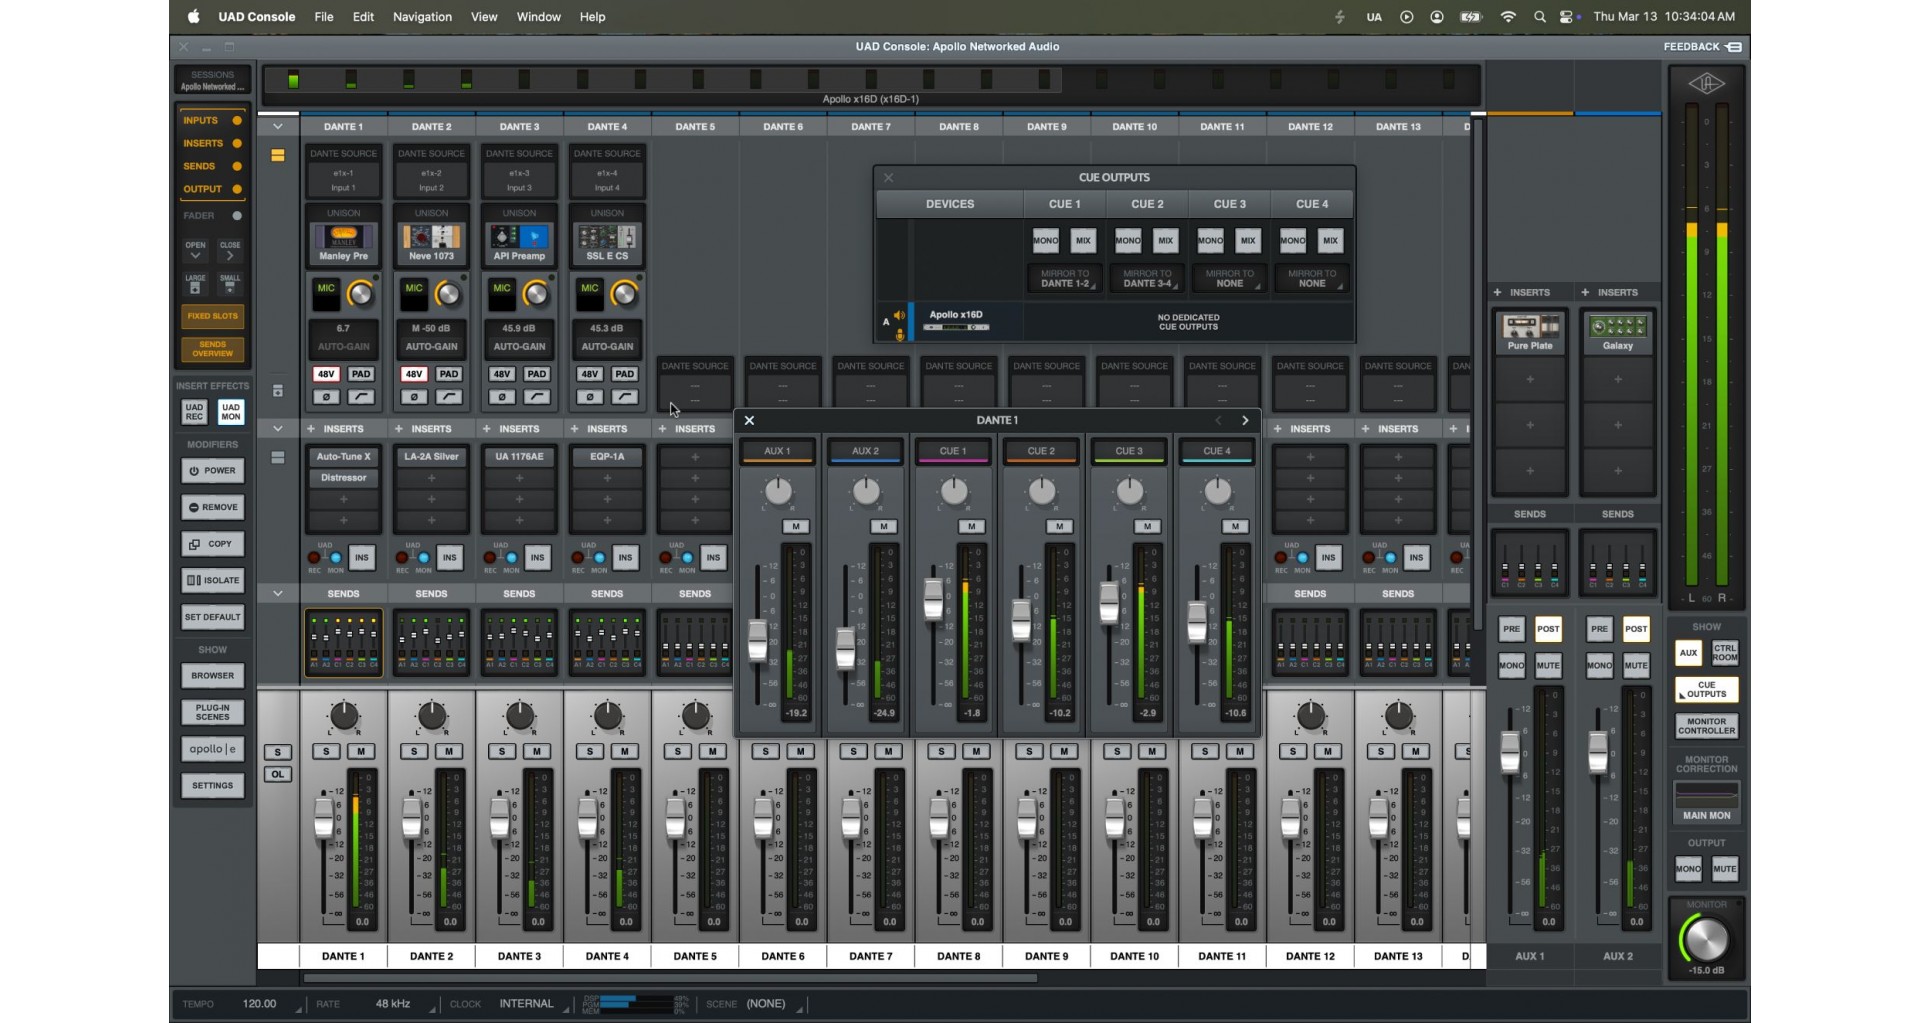Collapse the sends section chevron
Image resolution: width=1920 pixels, height=1023 pixels.
pyautogui.click(x=277, y=594)
